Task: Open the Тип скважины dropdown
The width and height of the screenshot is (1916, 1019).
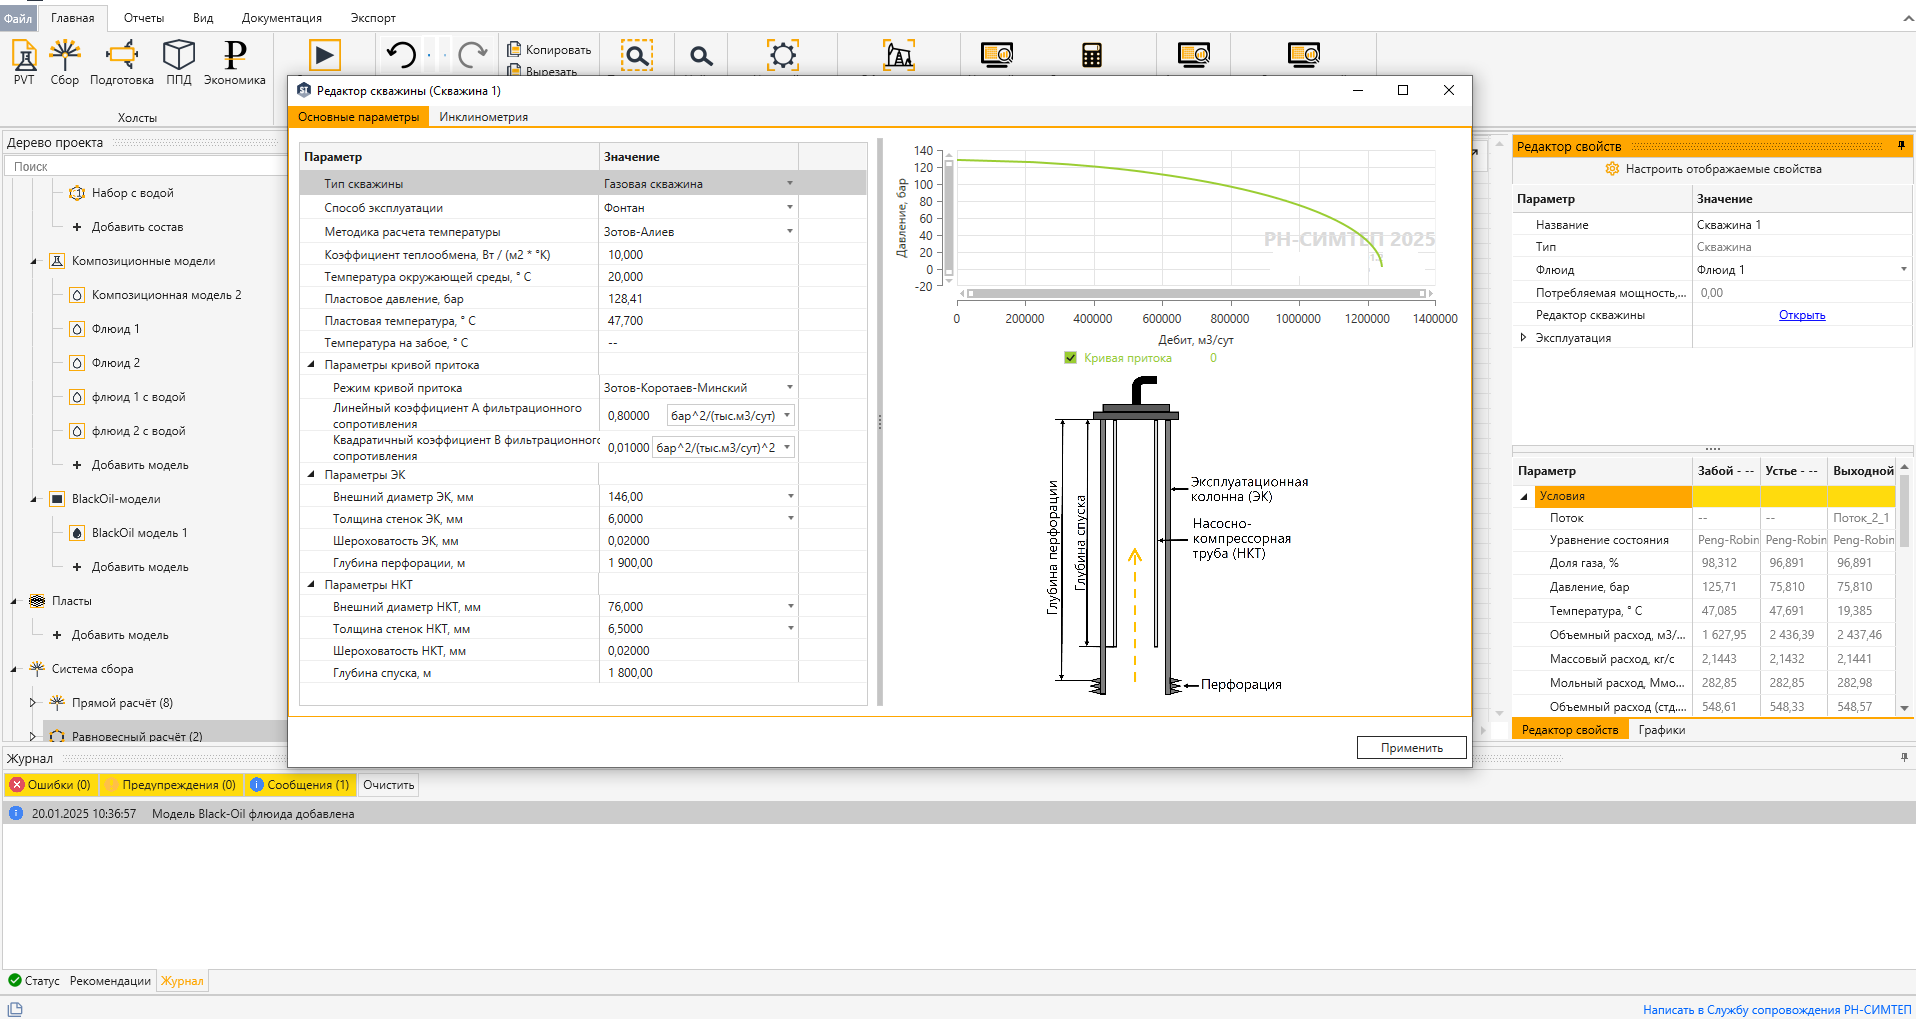Action: 790,183
